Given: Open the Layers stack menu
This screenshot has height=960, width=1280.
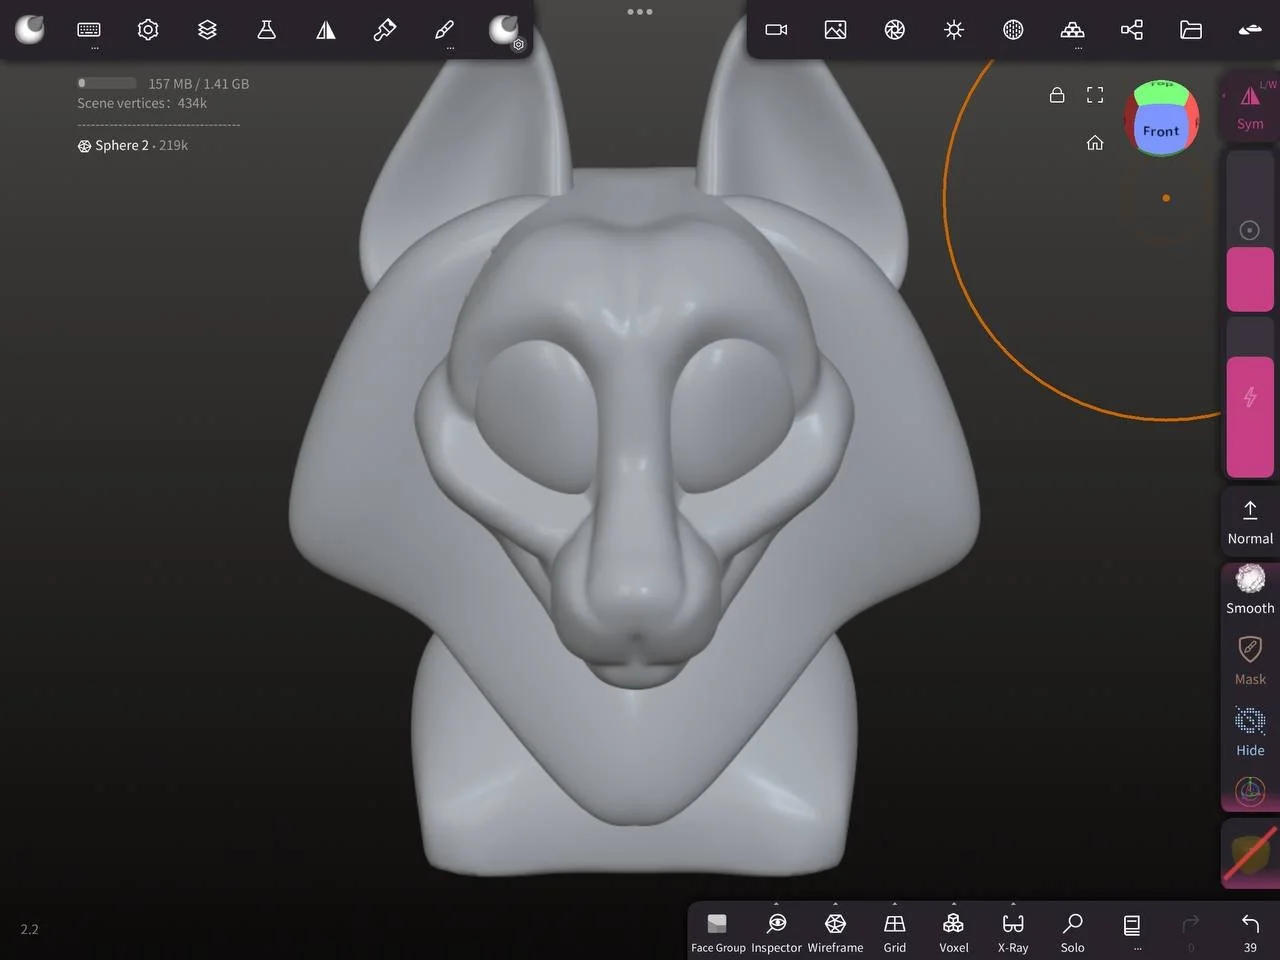Looking at the screenshot, I should tap(207, 30).
